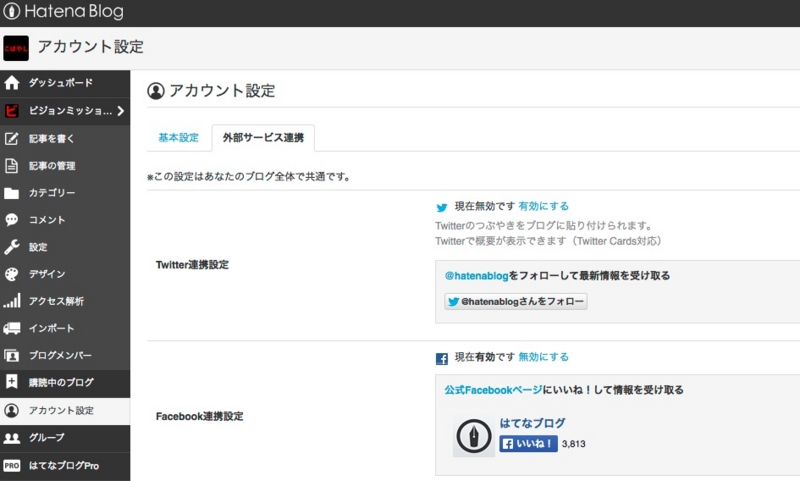
Task: Go to 記事の管理 in sidebar
Action: [52, 166]
